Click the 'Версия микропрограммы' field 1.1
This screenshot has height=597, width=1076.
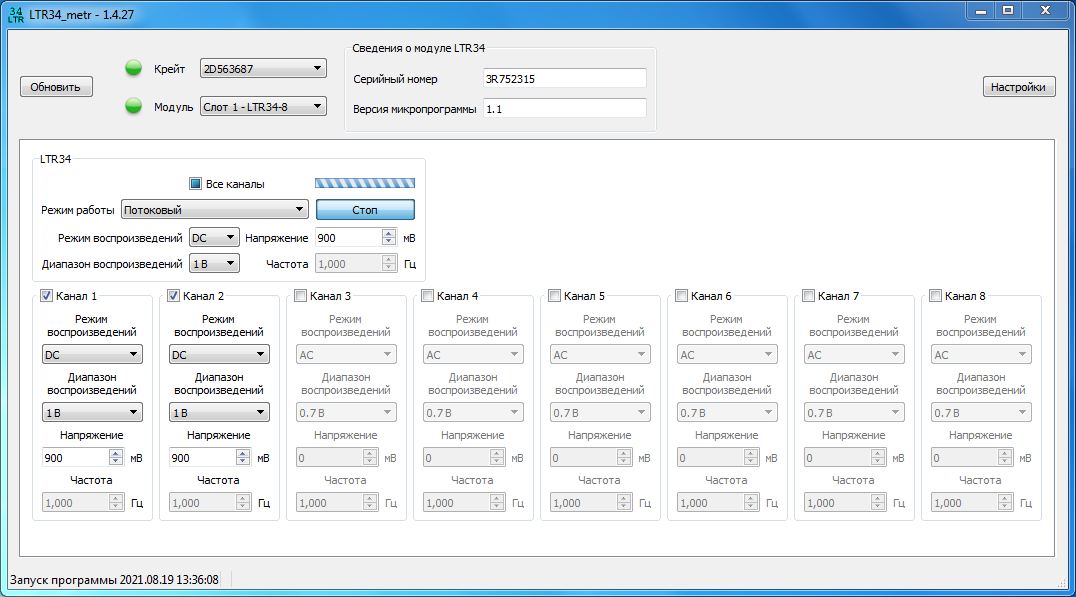pos(565,108)
